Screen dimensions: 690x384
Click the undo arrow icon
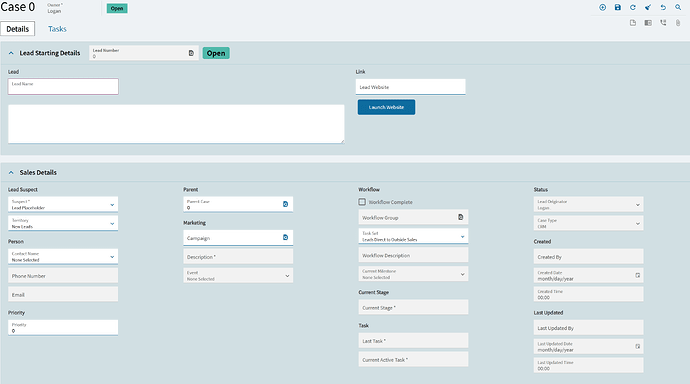coord(663,7)
